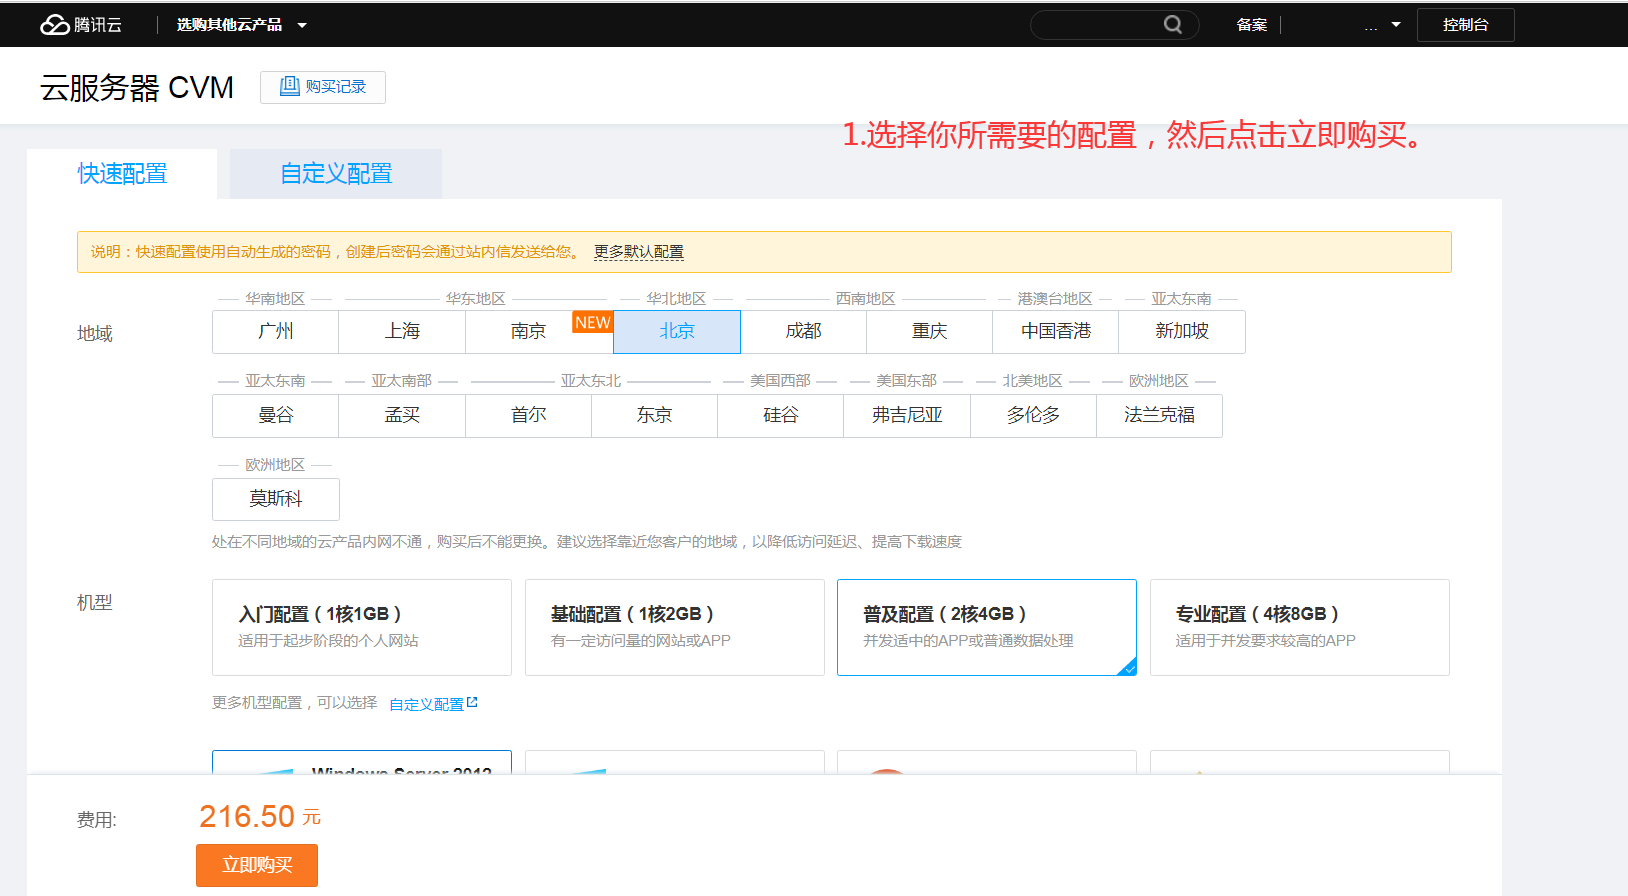Switch to 自定义配置 tab
1628x896 pixels.
(336, 174)
